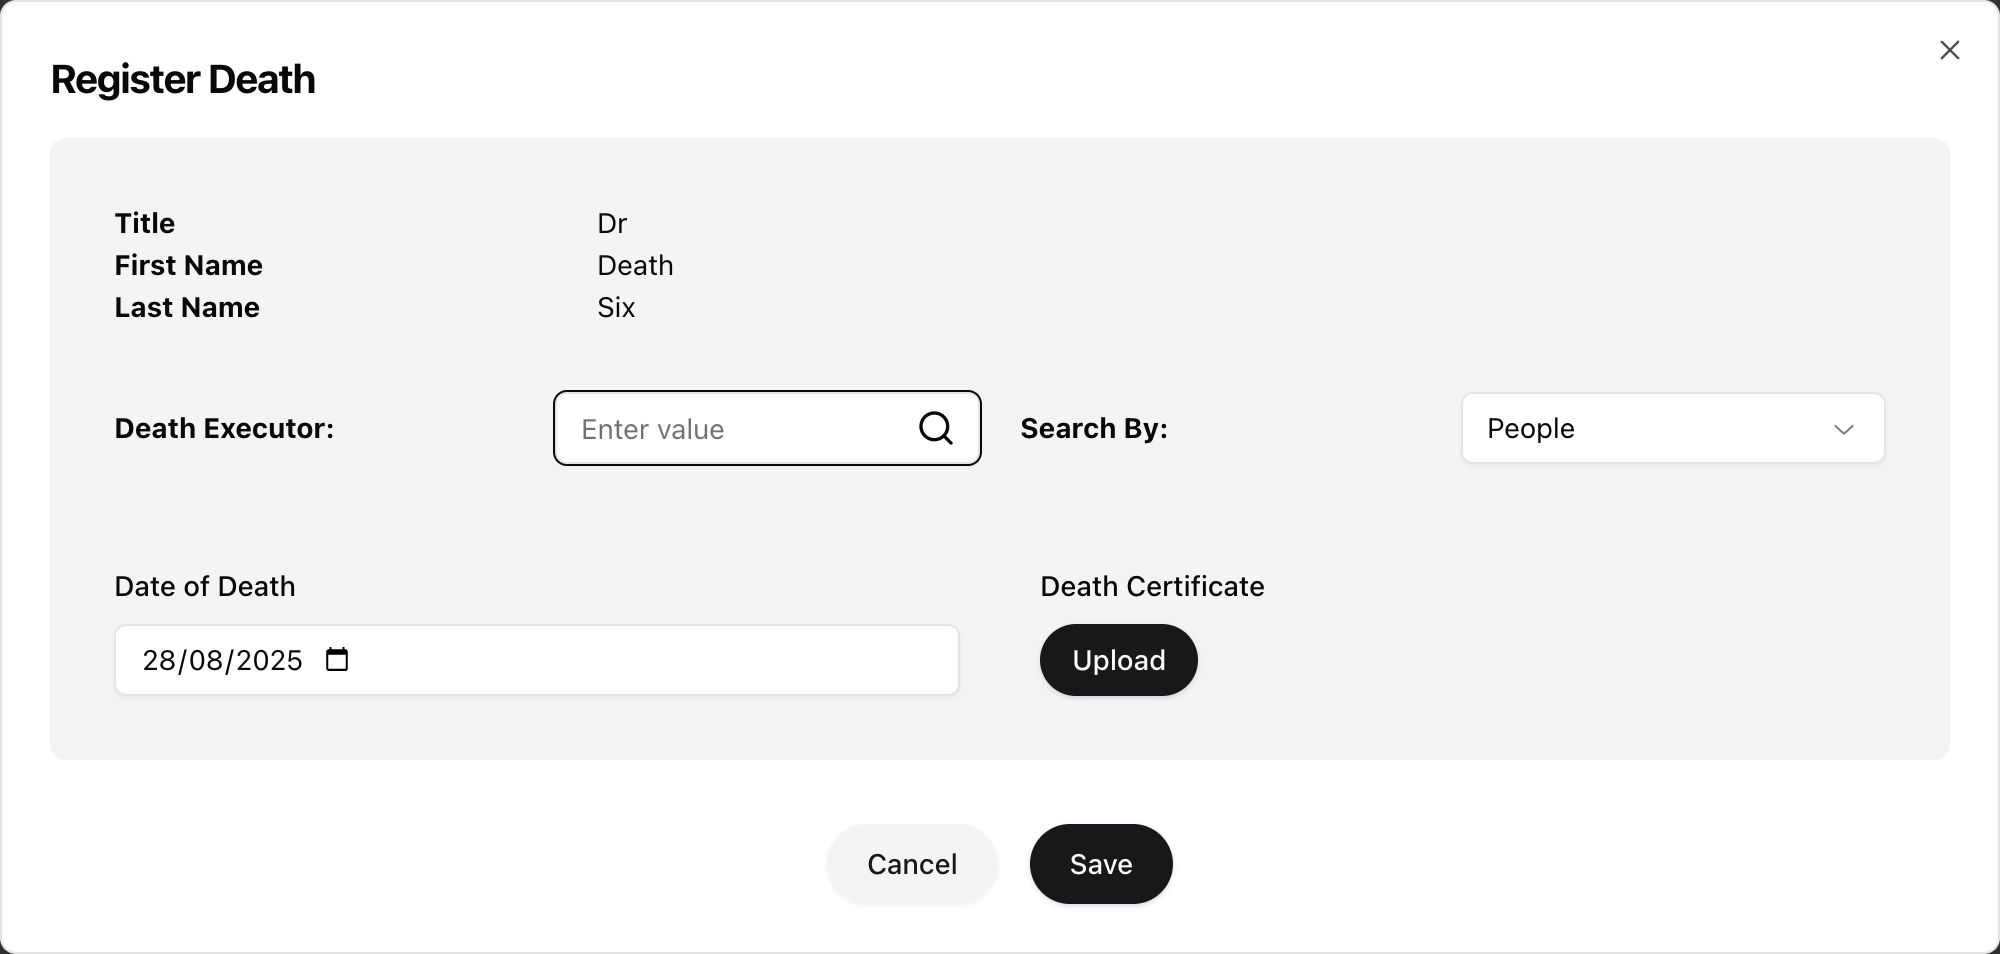
Task: Click the Death Certificate label
Action: click(x=1152, y=586)
